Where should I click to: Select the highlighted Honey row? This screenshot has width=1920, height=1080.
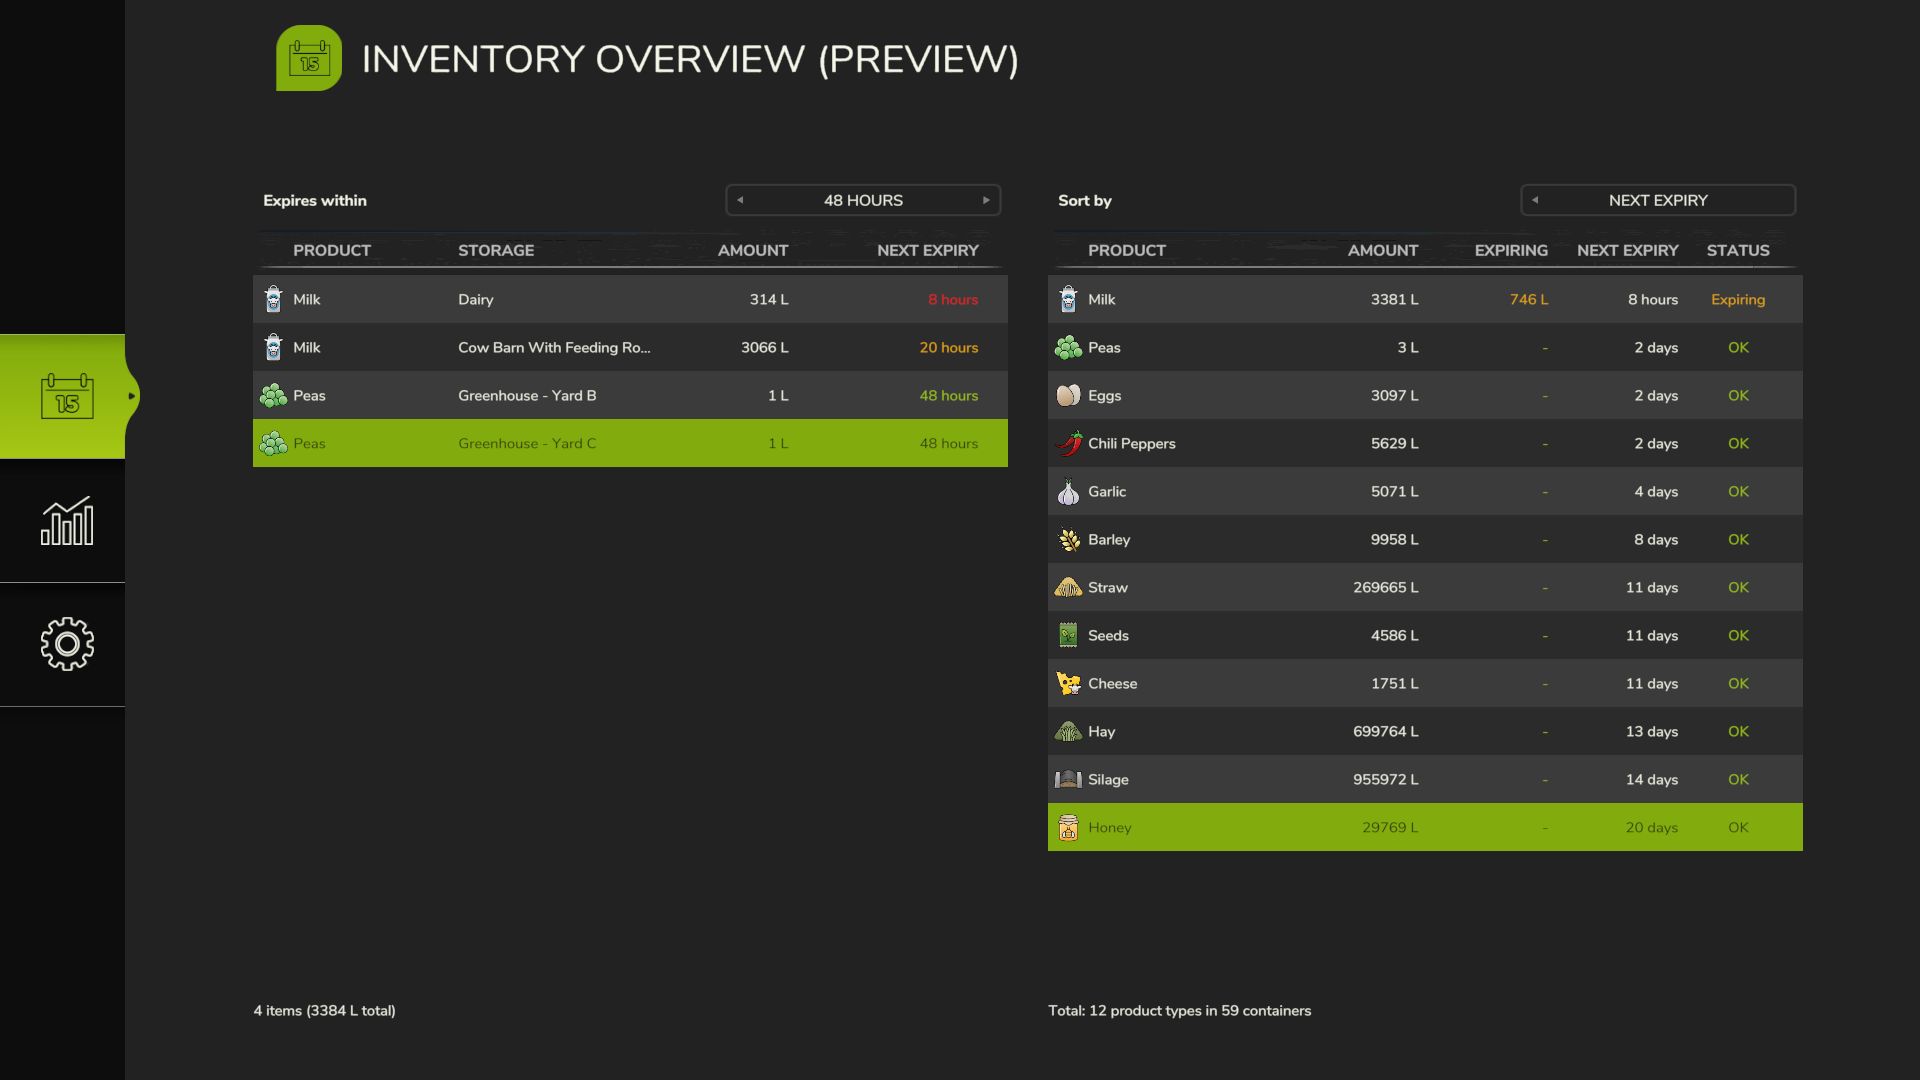(x=1424, y=827)
